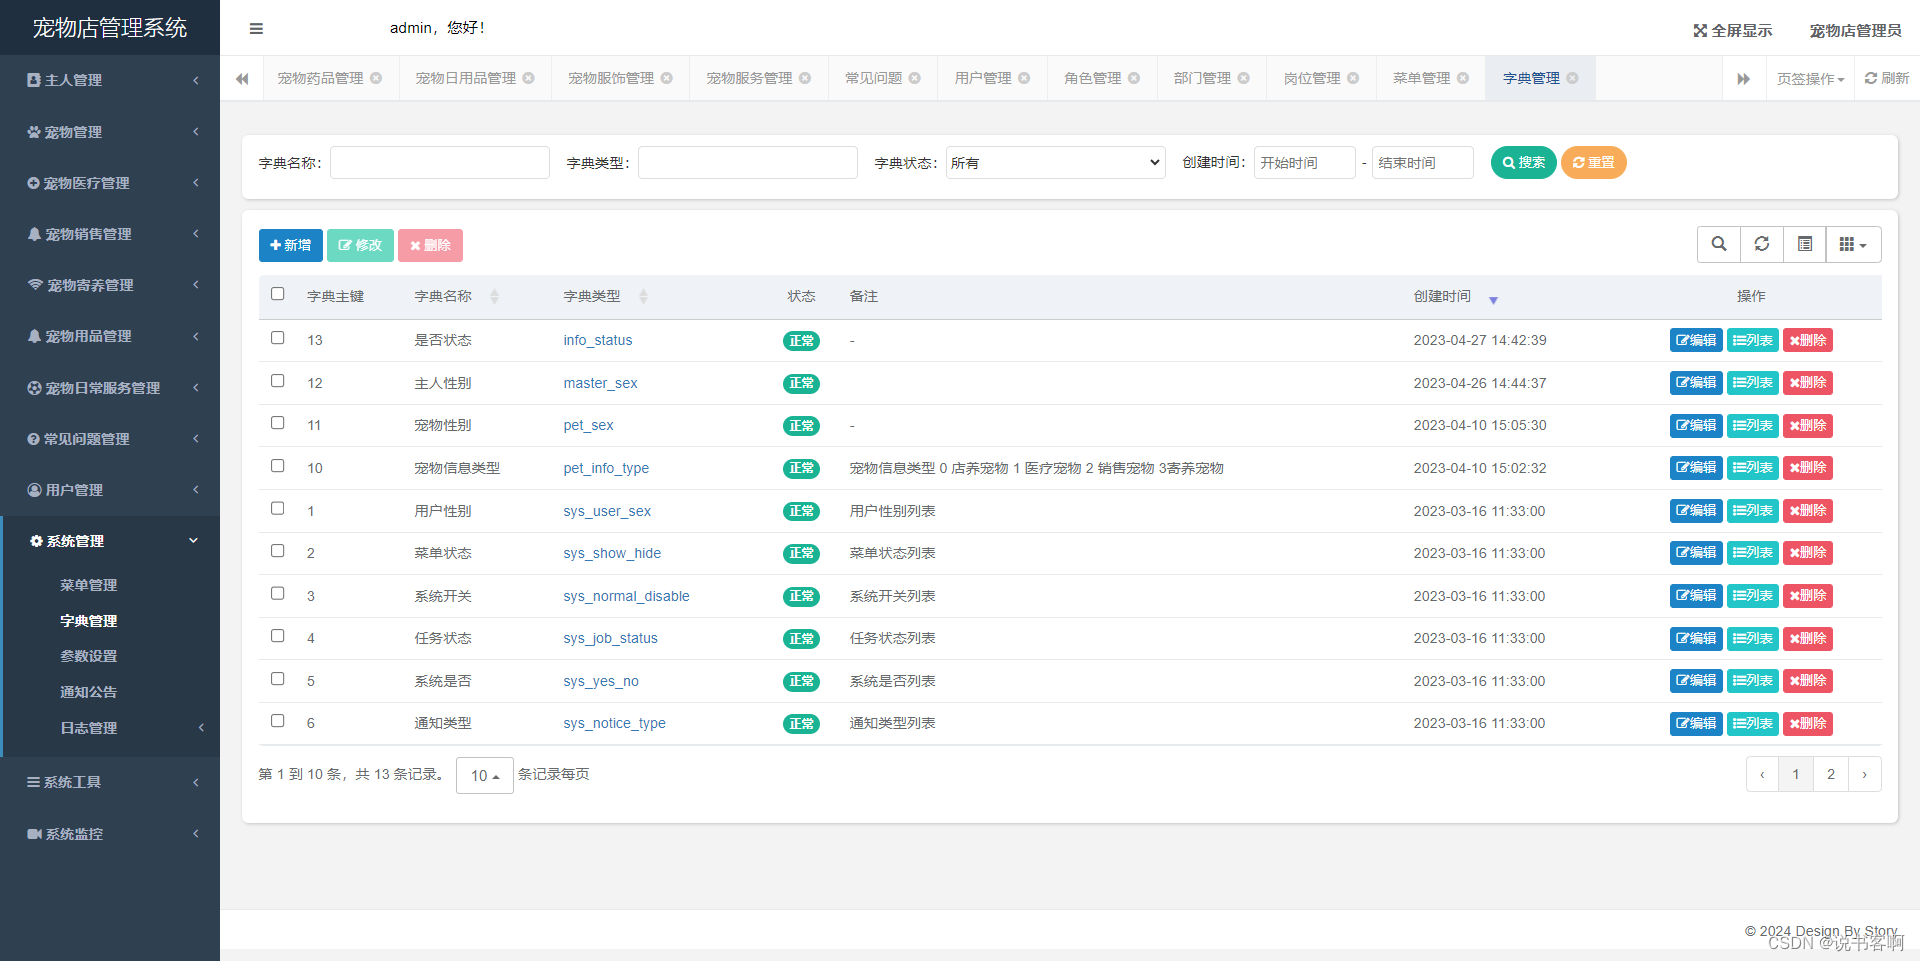Screen dimensions: 1920x961
Task: Click the 新增 add button
Action: coord(290,245)
